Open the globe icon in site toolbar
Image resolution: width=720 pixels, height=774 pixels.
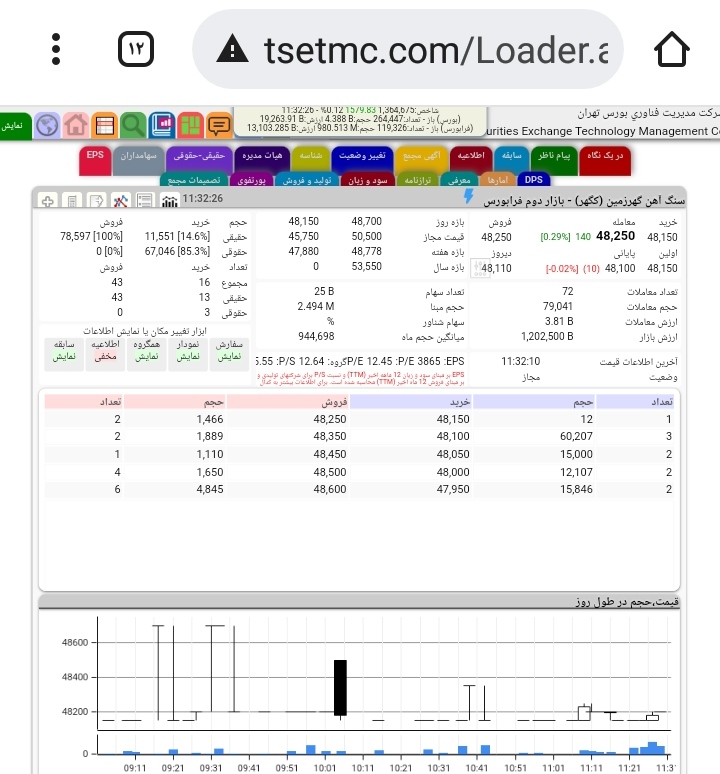click(x=47, y=125)
